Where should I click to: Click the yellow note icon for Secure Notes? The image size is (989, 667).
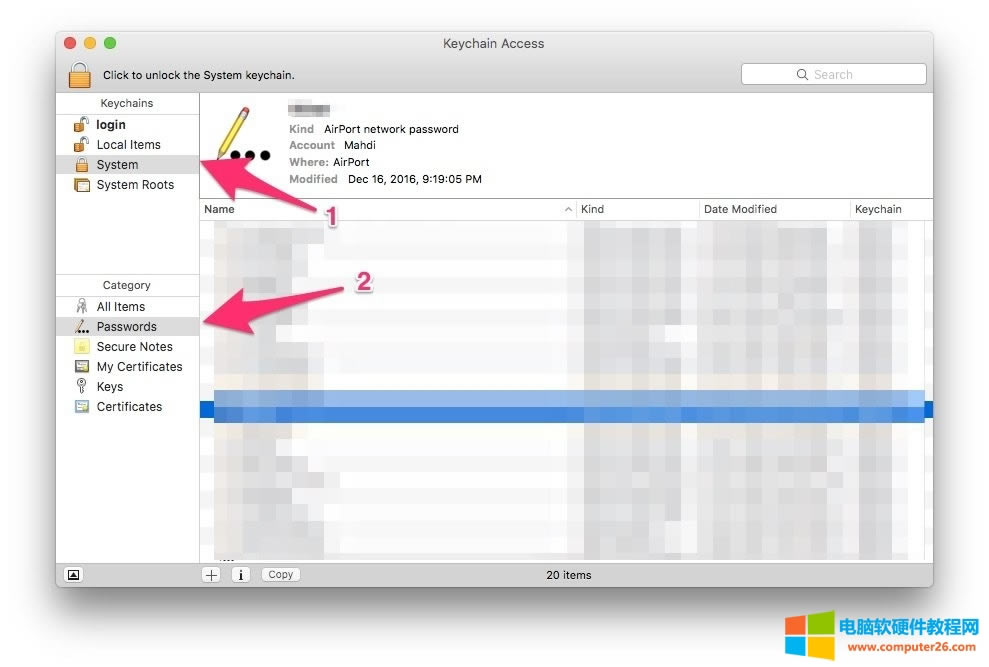click(x=82, y=346)
